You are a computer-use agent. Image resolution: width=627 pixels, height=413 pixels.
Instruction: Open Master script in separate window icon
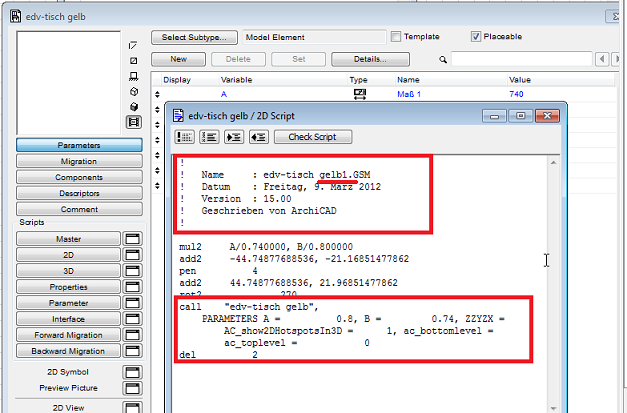pos(132,239)
